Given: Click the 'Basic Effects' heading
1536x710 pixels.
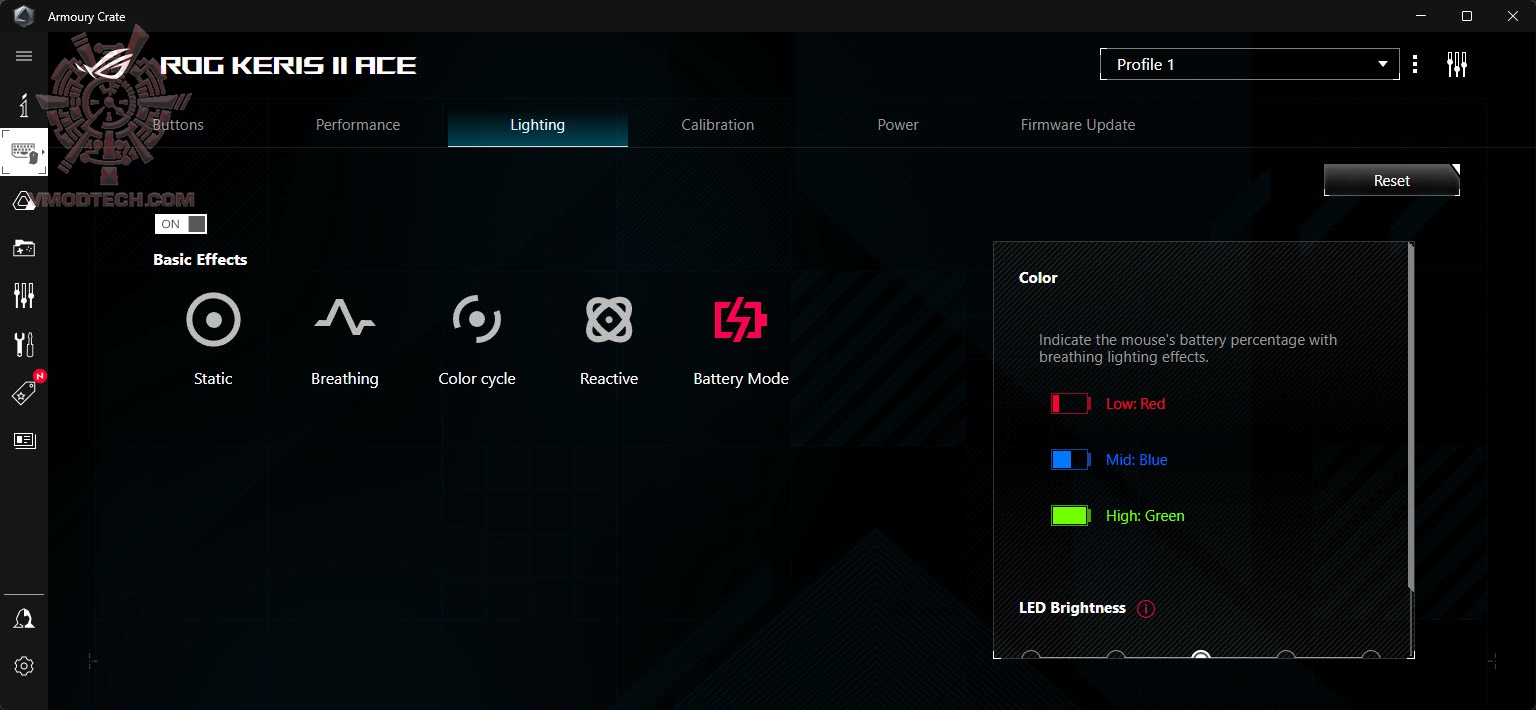Looking at the screenshot, I should [200, 259].
